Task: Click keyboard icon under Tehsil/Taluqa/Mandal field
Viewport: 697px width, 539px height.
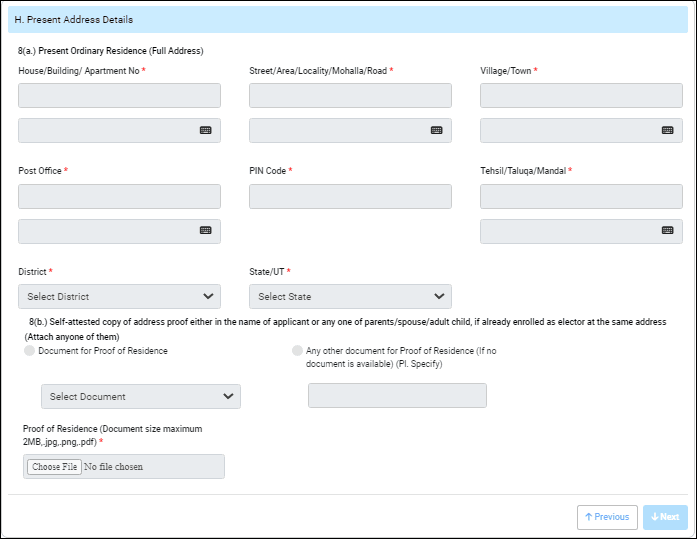Action: tap(667, 230)
